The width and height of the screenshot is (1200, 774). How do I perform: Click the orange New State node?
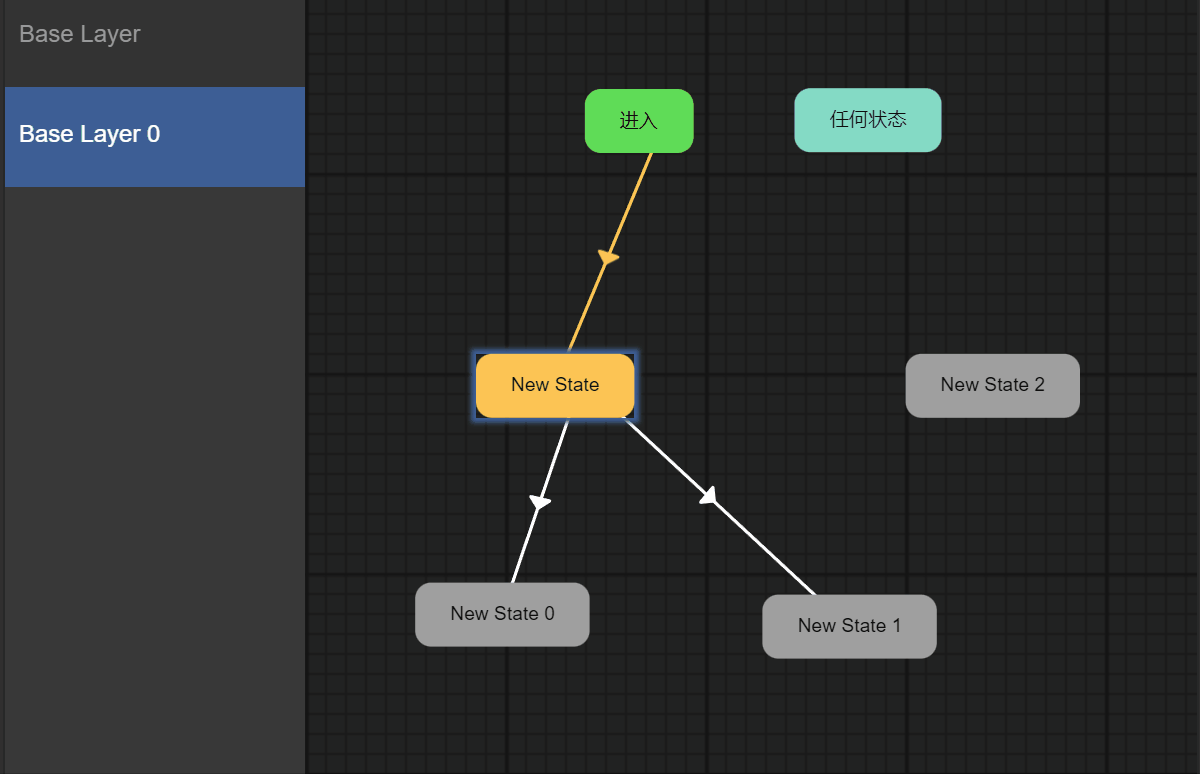coord(554,385)
